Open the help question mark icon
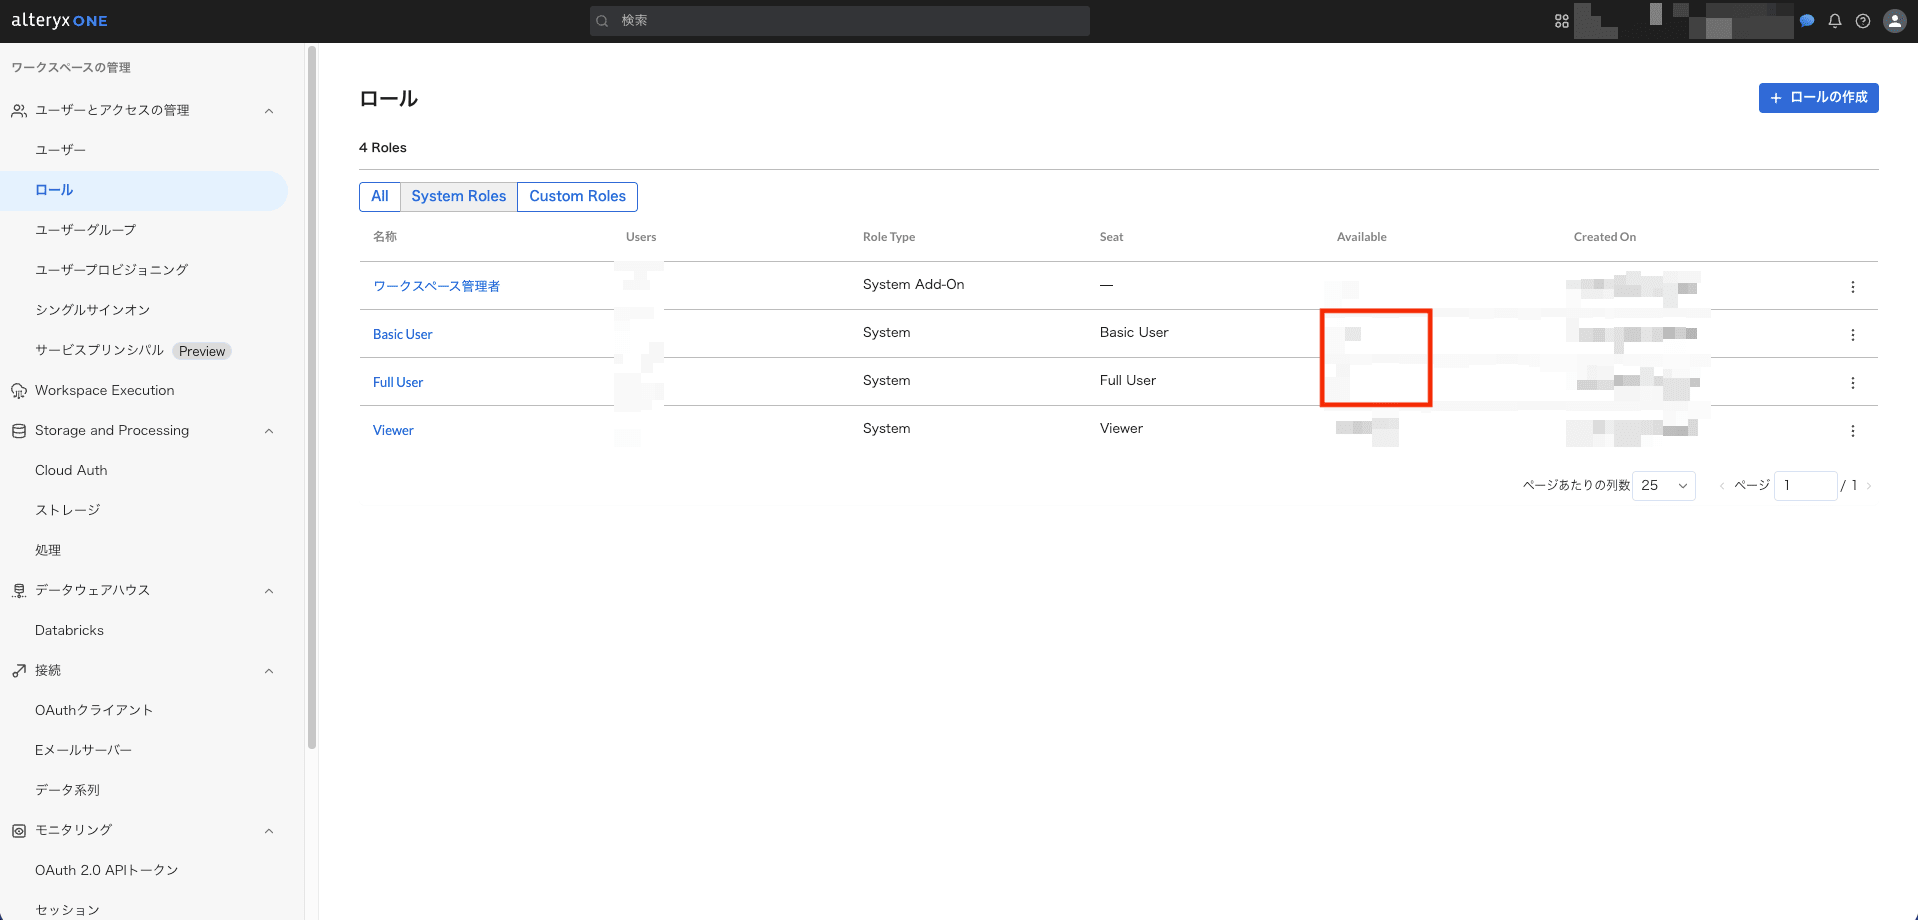The image size is (1918, 920). [1863, 21]
